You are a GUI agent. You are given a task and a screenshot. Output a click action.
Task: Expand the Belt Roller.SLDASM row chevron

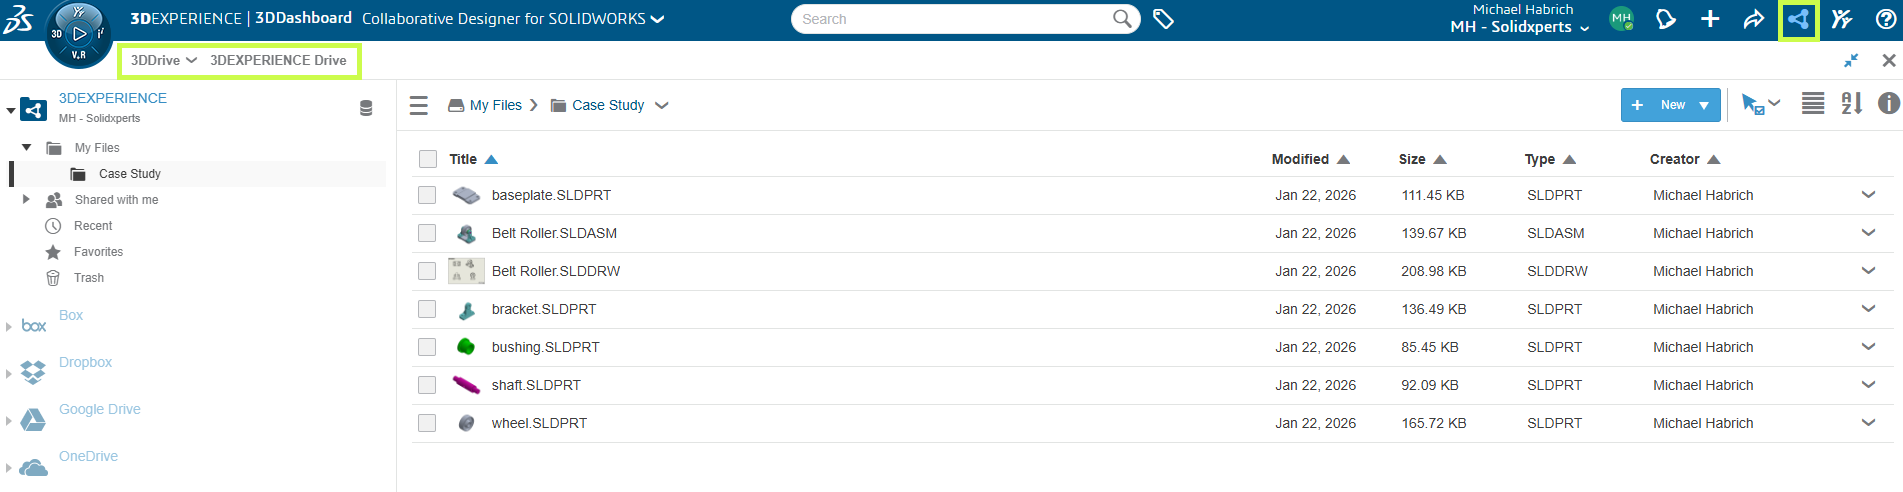click(x=1868, y=233)
